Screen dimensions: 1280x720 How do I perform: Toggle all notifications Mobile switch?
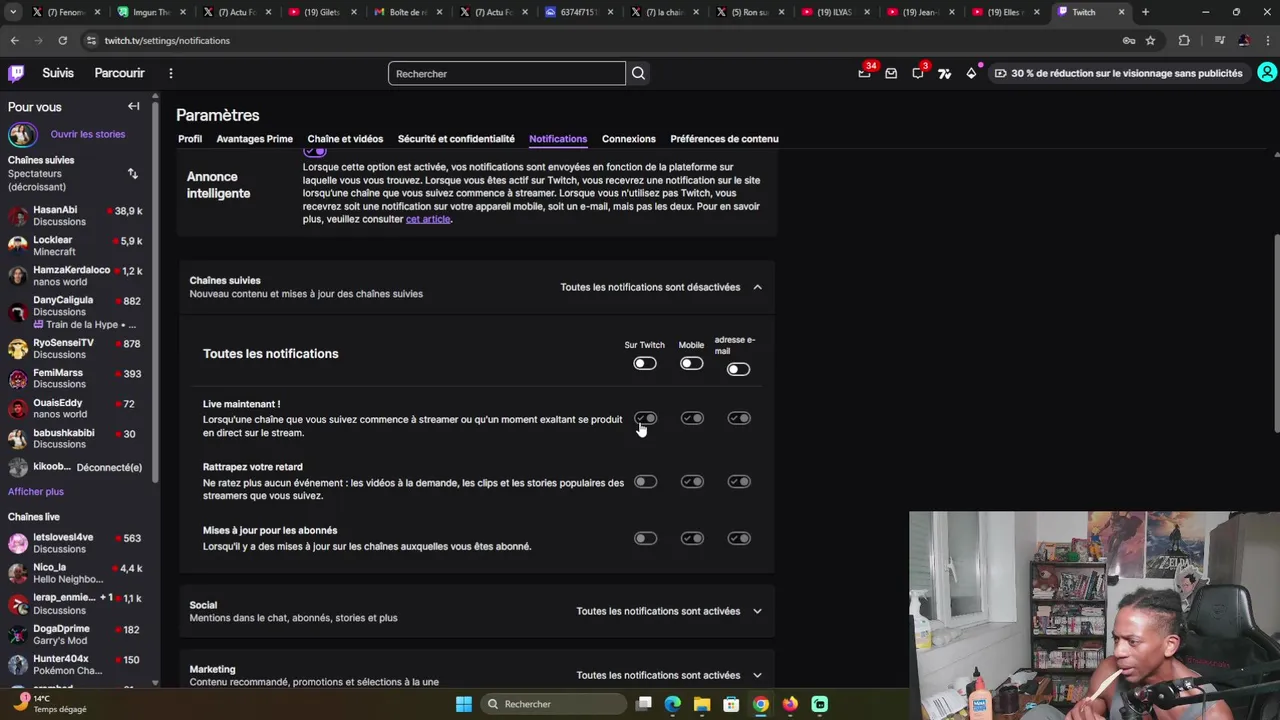(x=691, y=363)
